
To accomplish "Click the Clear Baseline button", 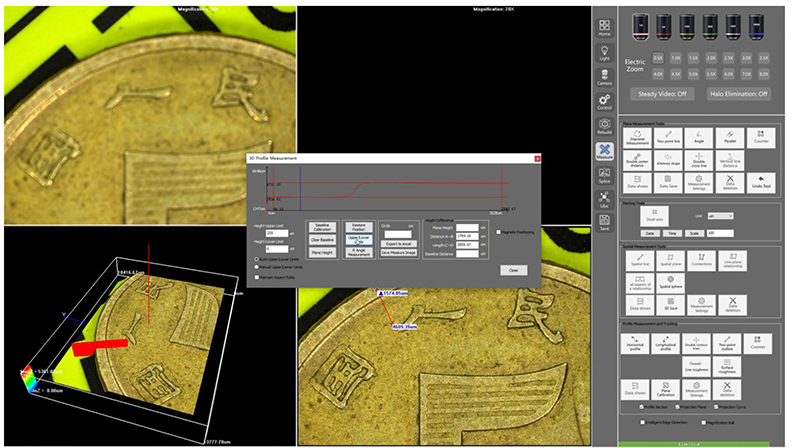I will [x=322, y=240].
